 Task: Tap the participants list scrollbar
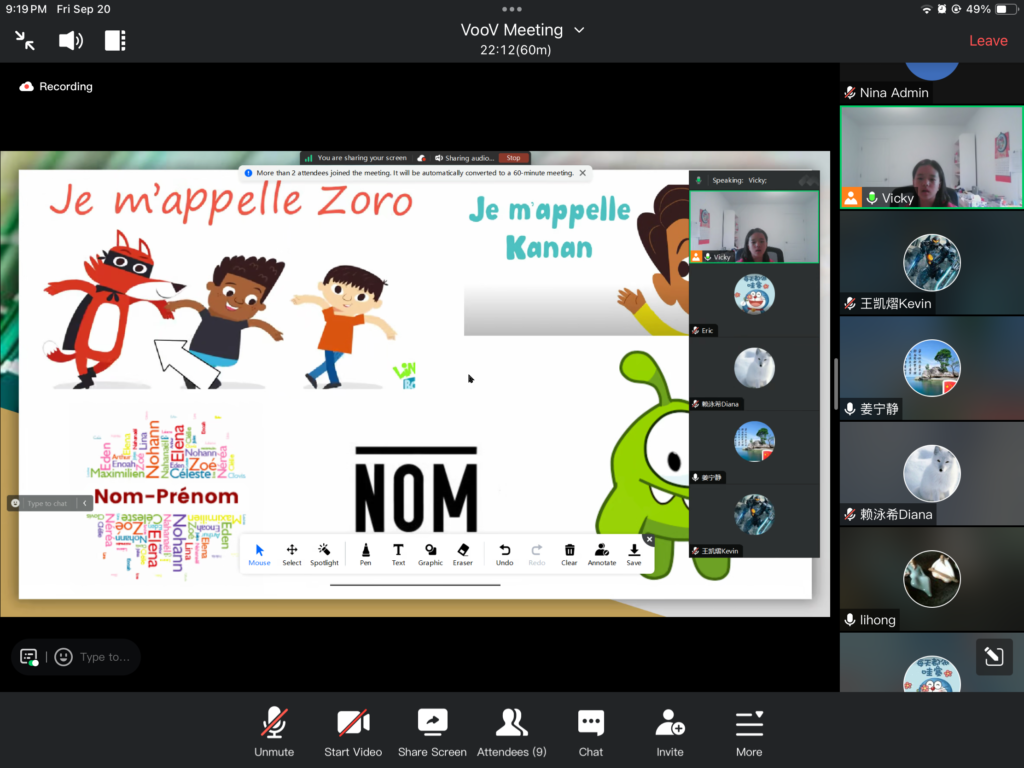tap(836, 384)
